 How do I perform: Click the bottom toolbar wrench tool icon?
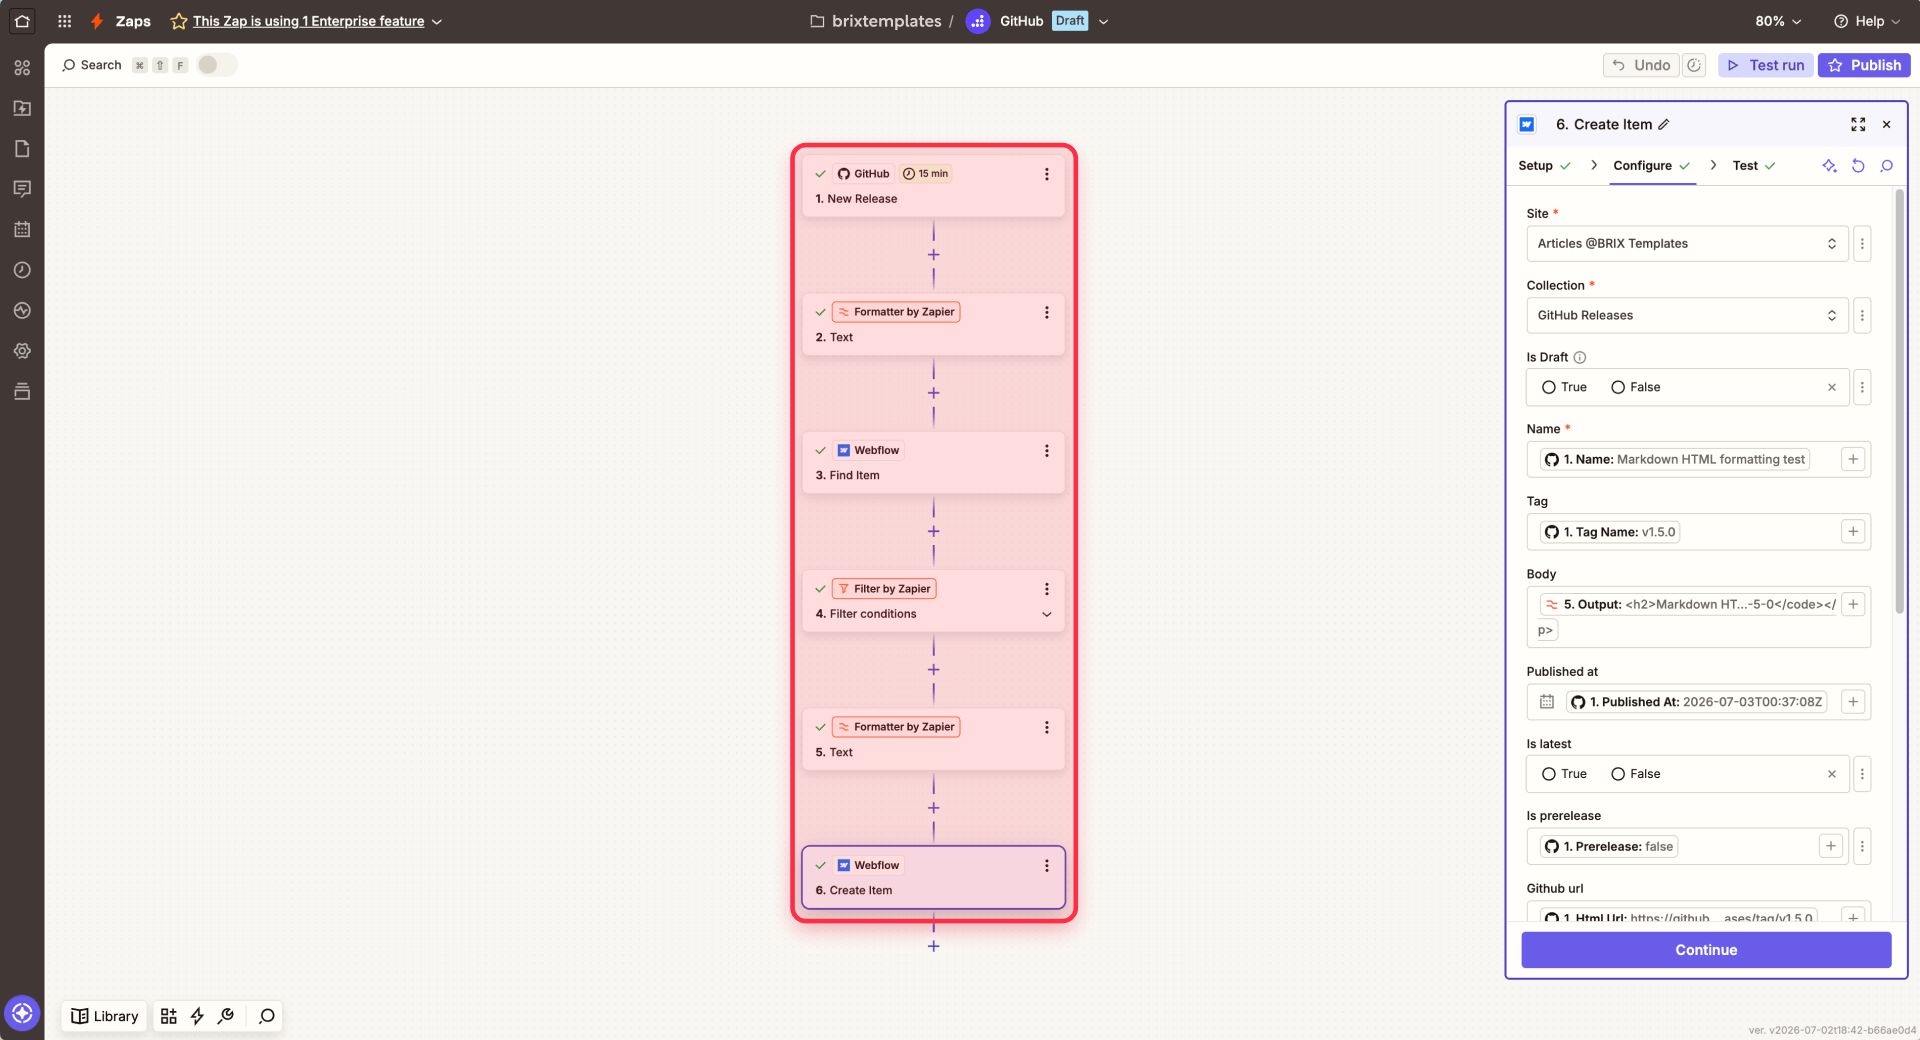click(226, 1016)
